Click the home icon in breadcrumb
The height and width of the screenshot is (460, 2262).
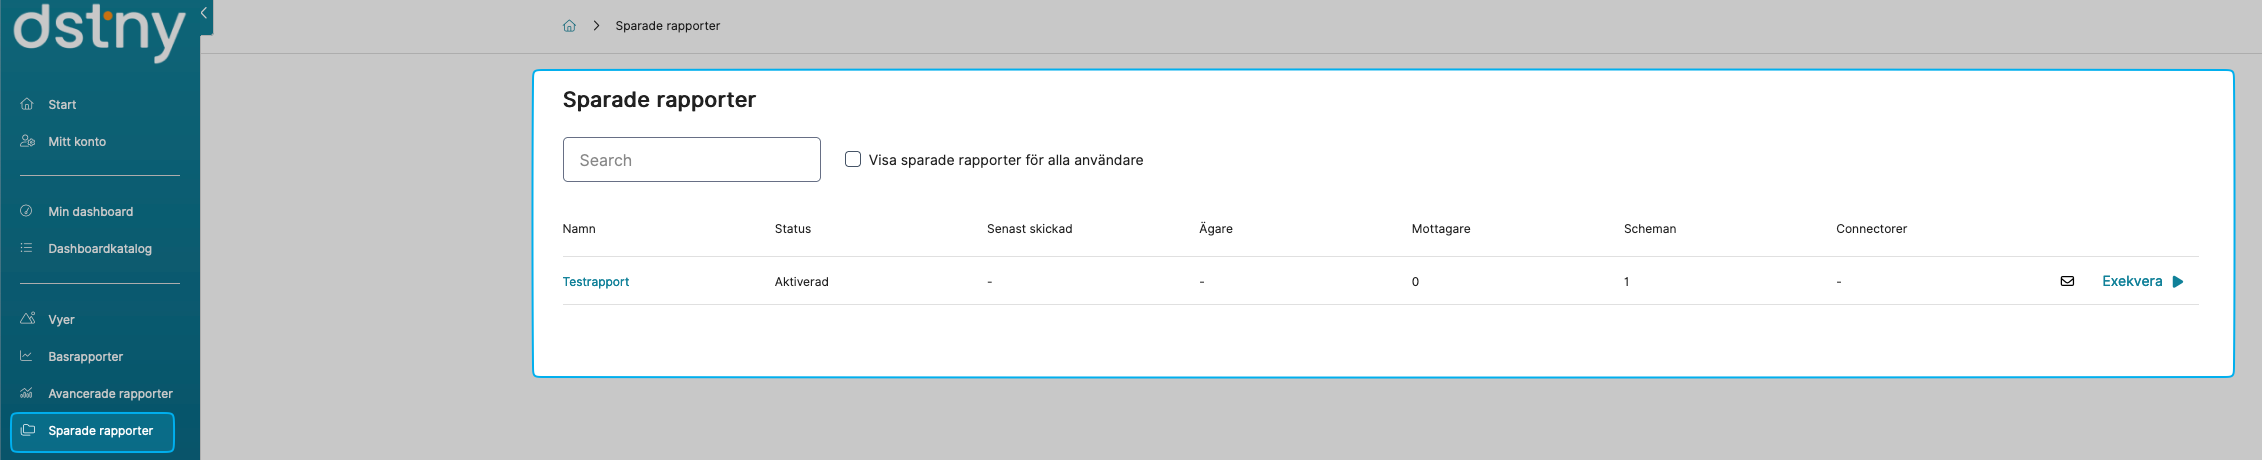pos(569,26)
